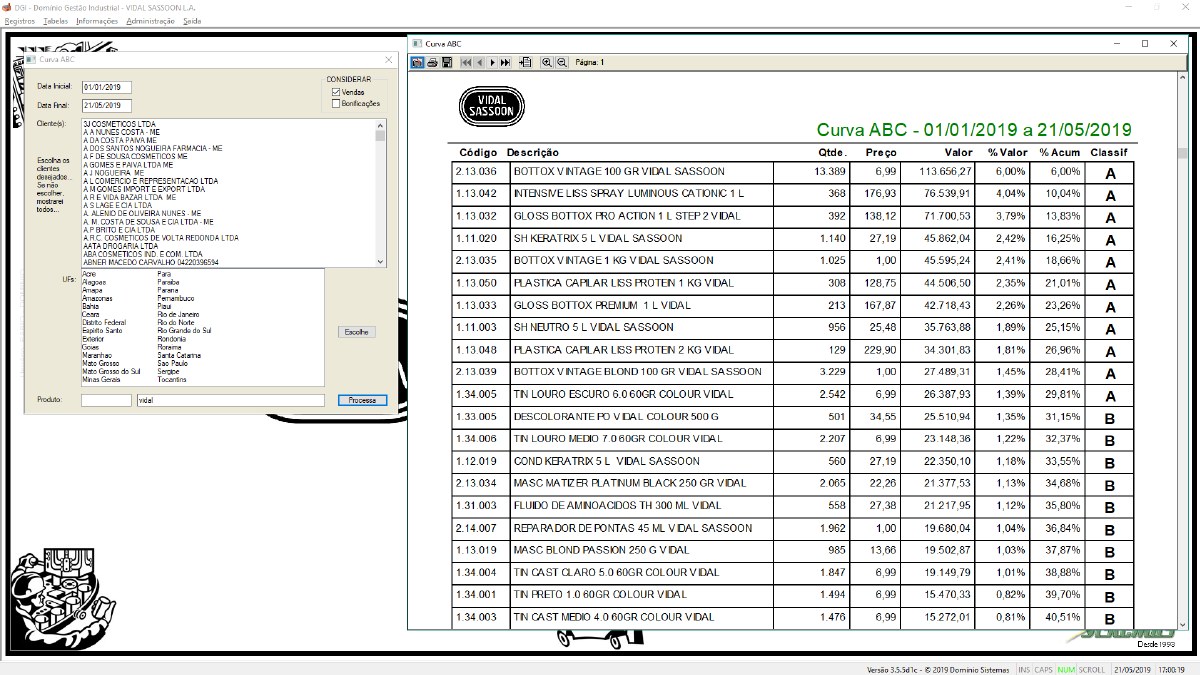Click value 113.656,27 in Valor column
The image size is (1200, 675).
(x=946, y=171)
